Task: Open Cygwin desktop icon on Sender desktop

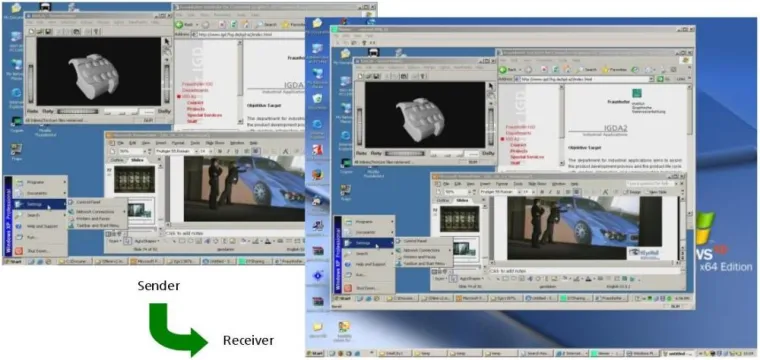Action: coord(16,123)
